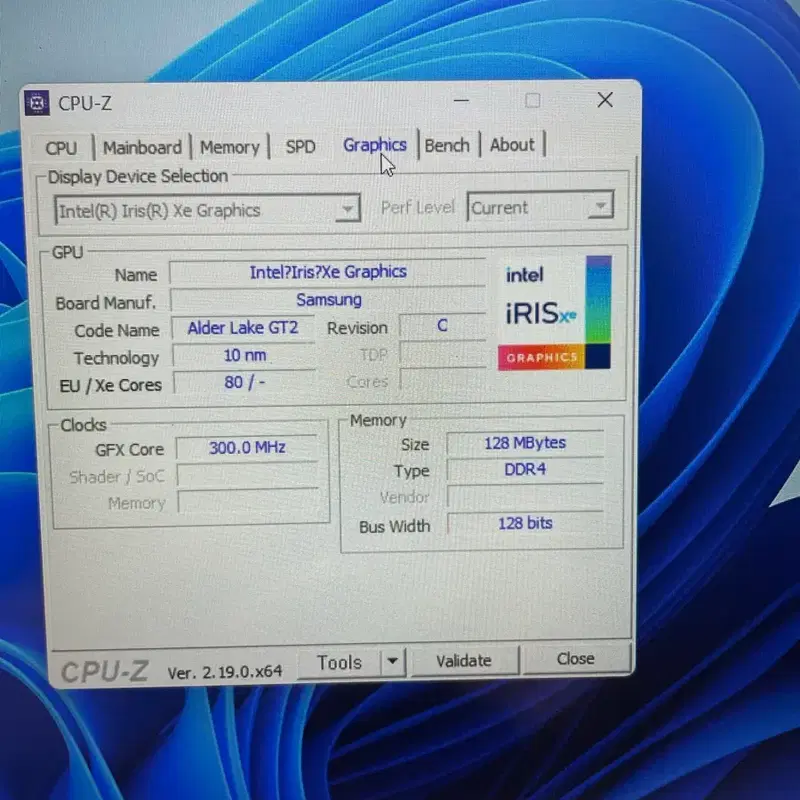Image resolution: width=800 pixels, height=800 pixels.
Task: Switch to the Bench tab
Action: tap(447, 145)
